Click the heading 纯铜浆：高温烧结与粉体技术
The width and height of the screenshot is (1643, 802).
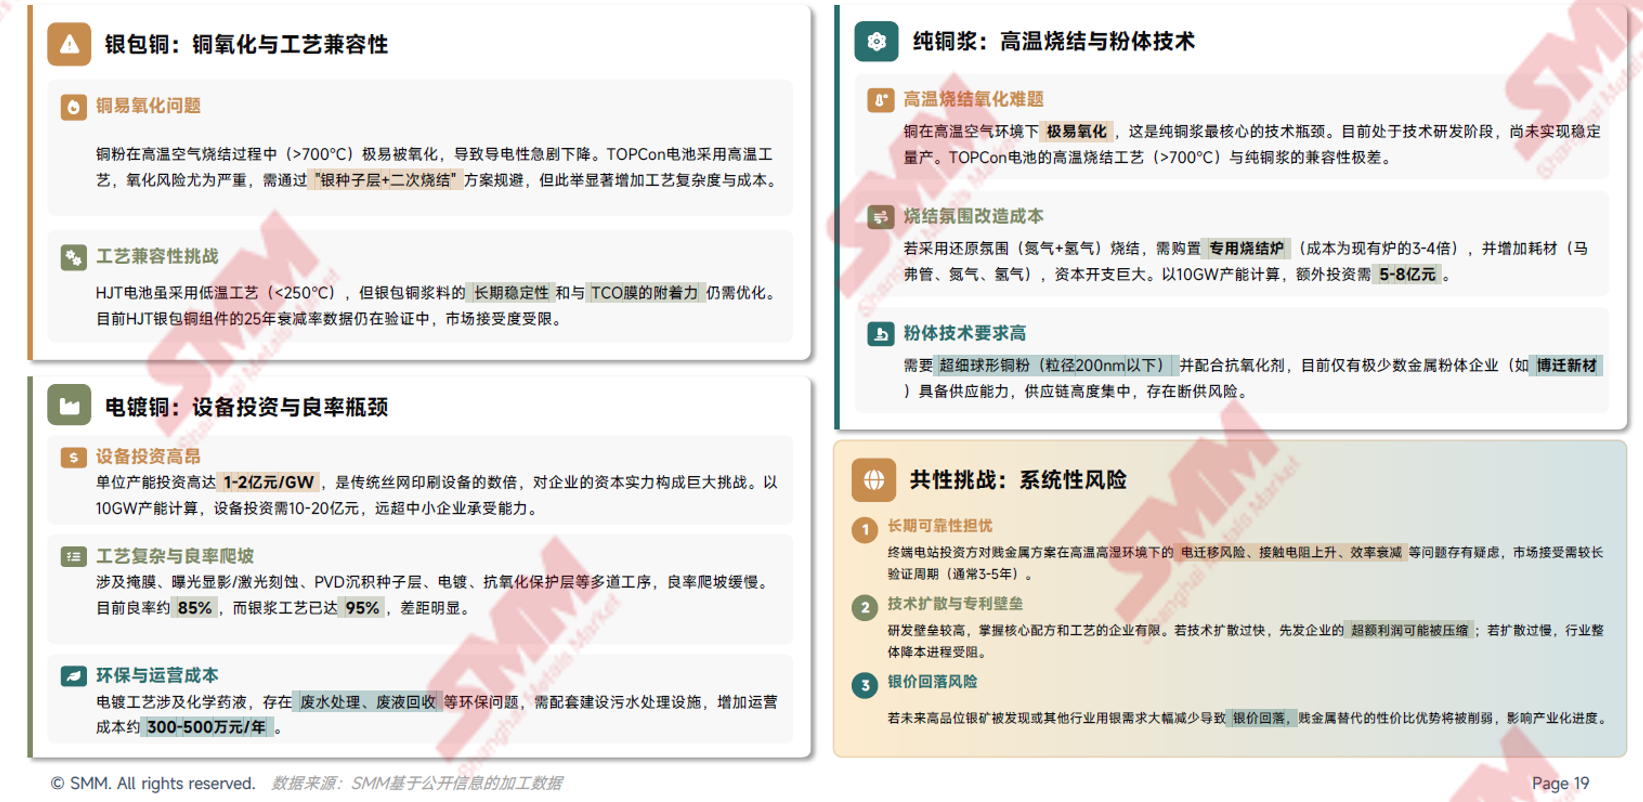click(x=1053, y=42)
